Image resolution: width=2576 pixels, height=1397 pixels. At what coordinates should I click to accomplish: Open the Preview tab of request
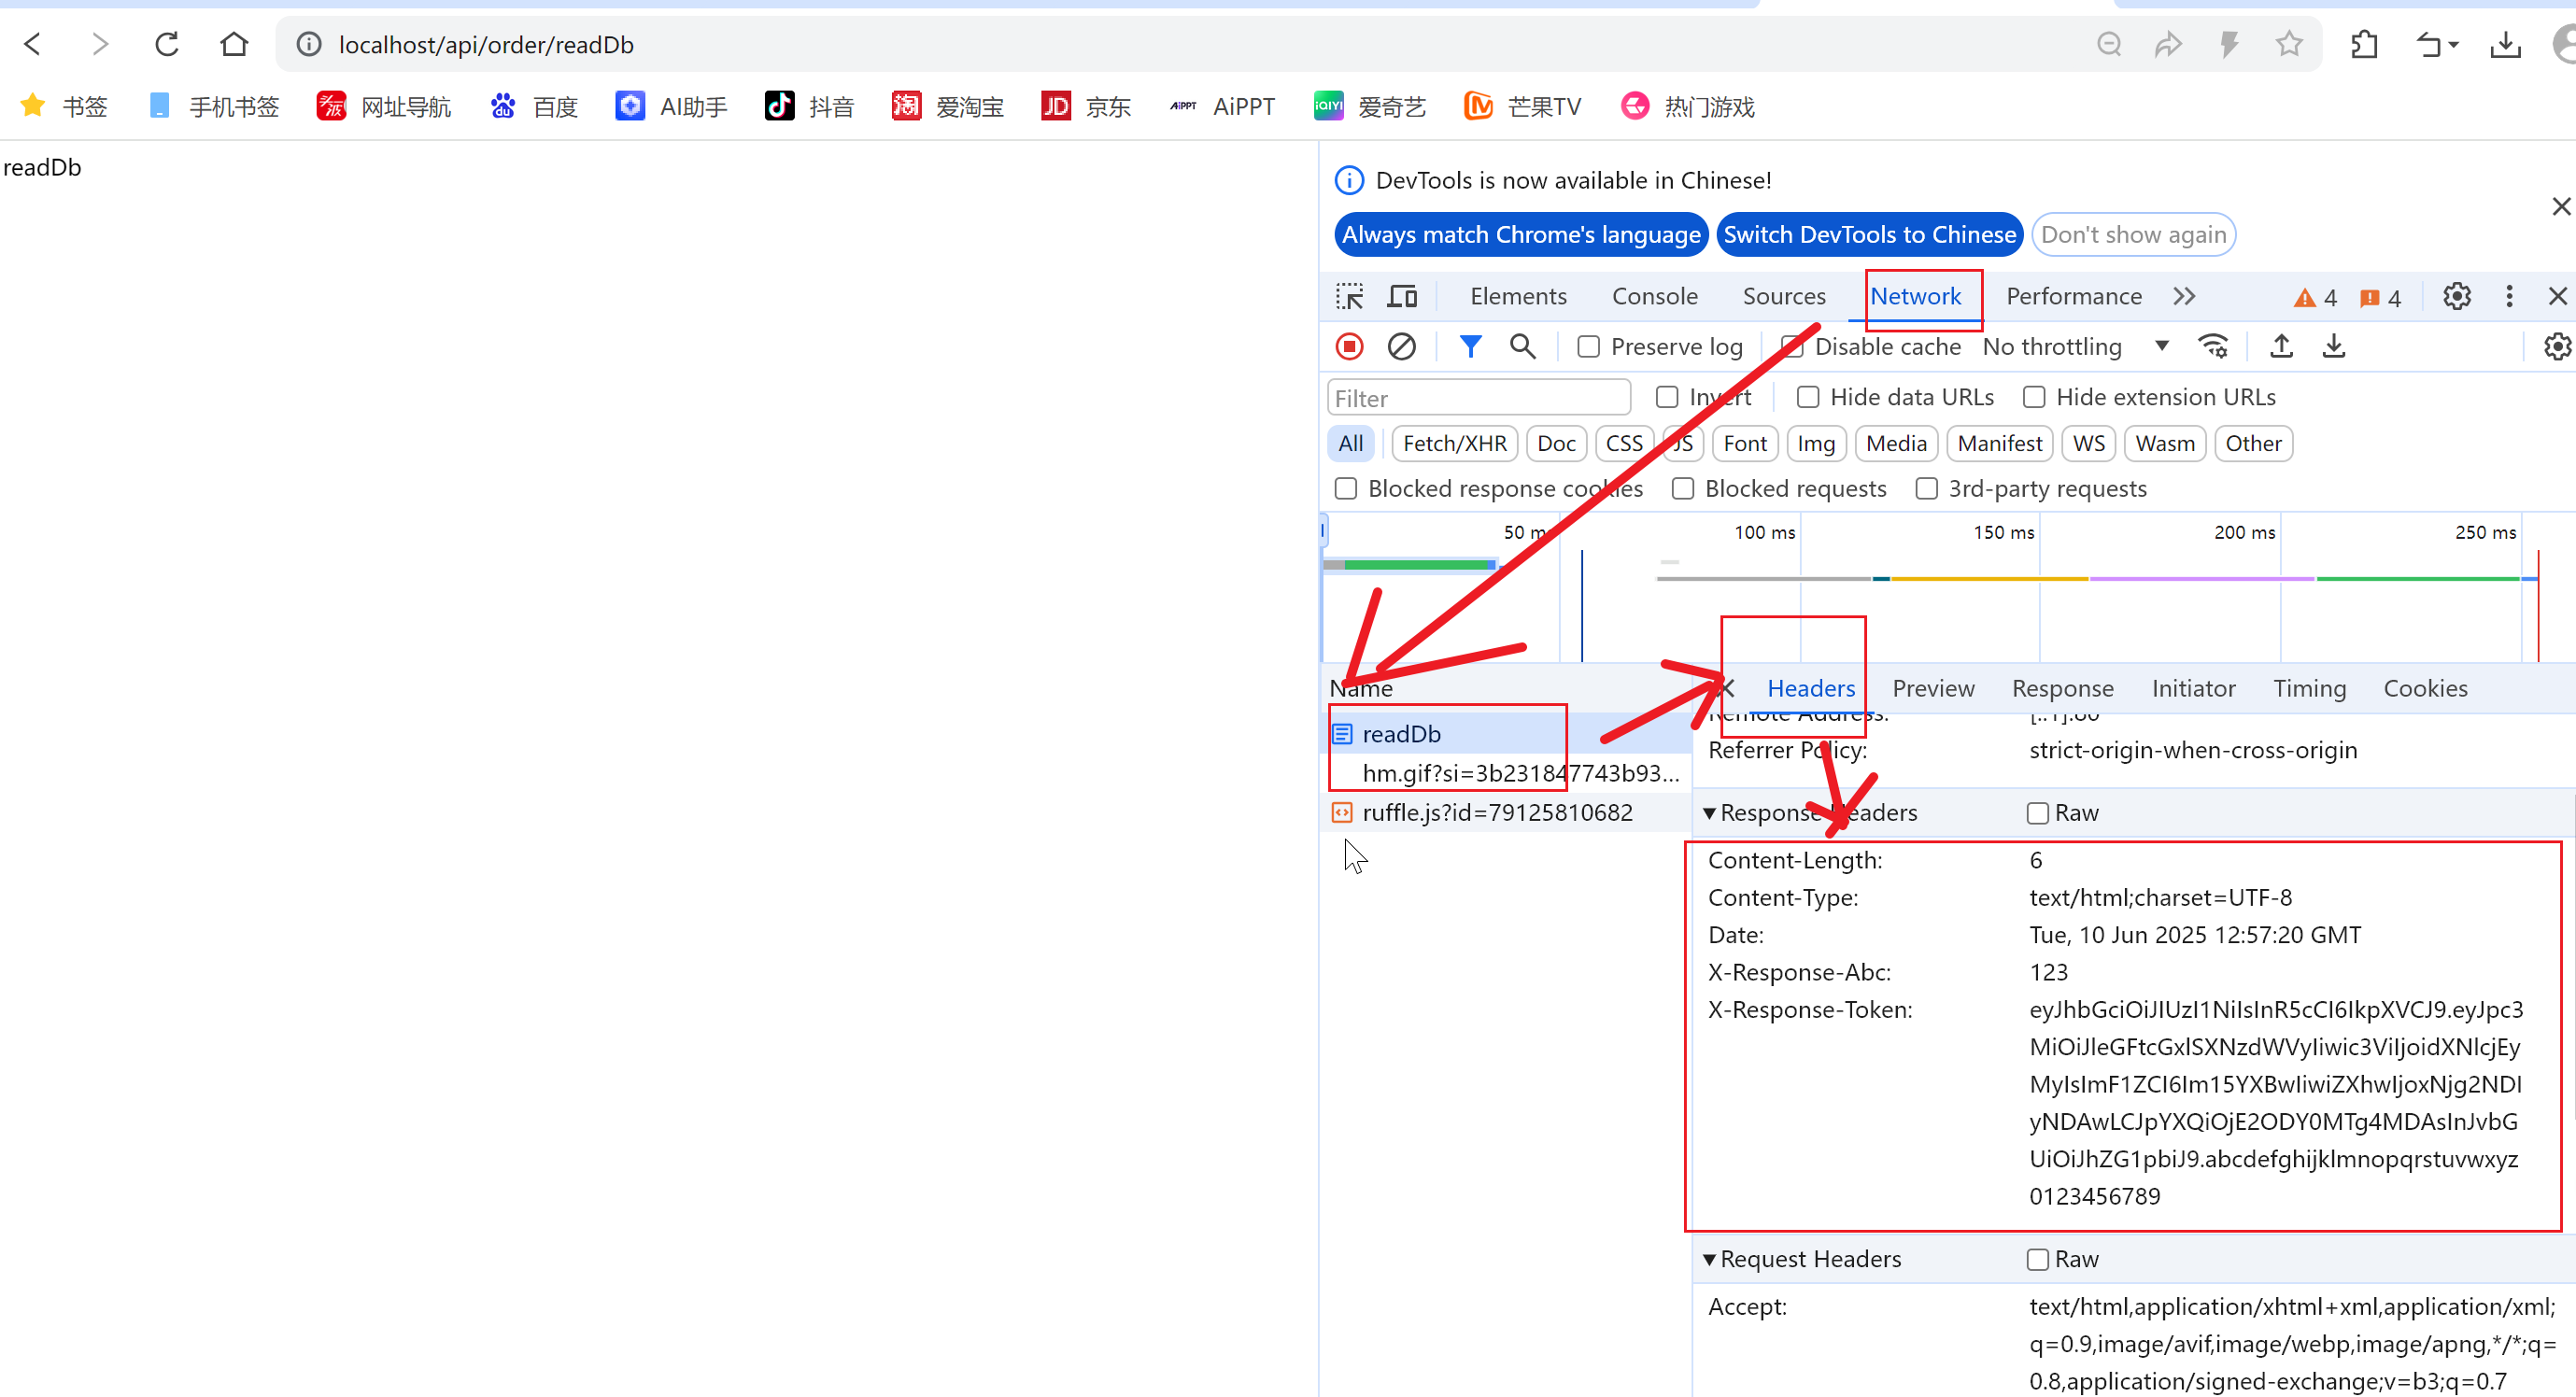[x=1932, y=688]
